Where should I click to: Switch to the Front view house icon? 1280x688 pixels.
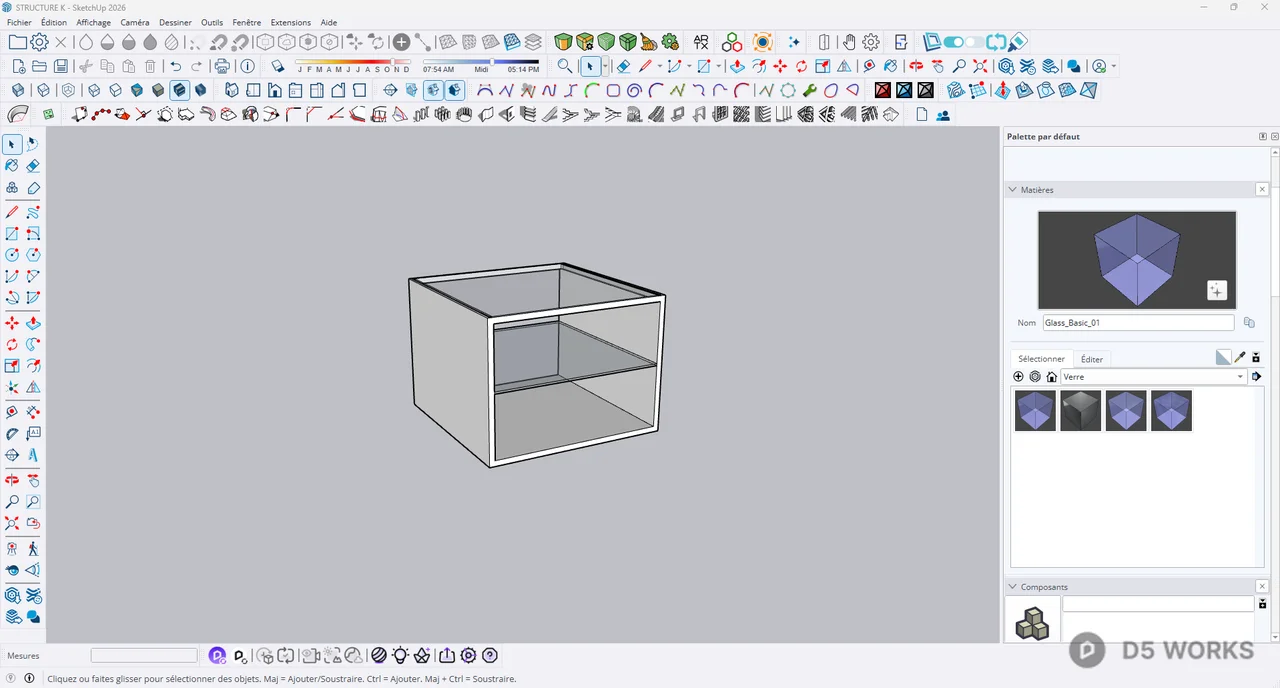tap(274, 90)
